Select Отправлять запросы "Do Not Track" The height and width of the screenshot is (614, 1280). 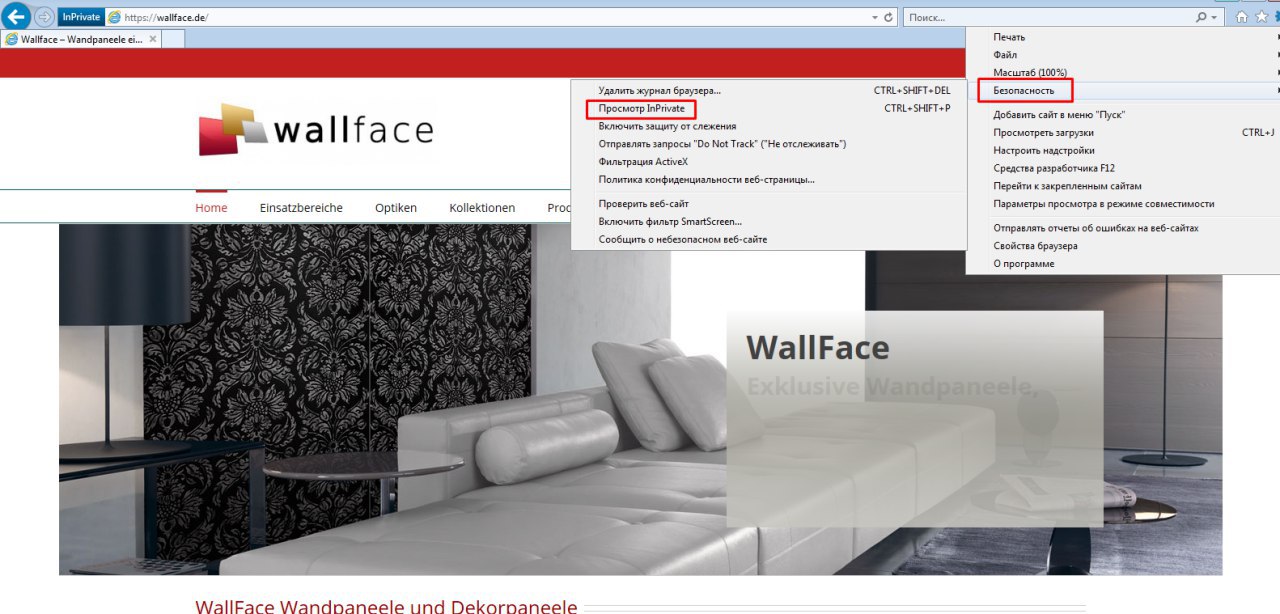click(768, 144)
